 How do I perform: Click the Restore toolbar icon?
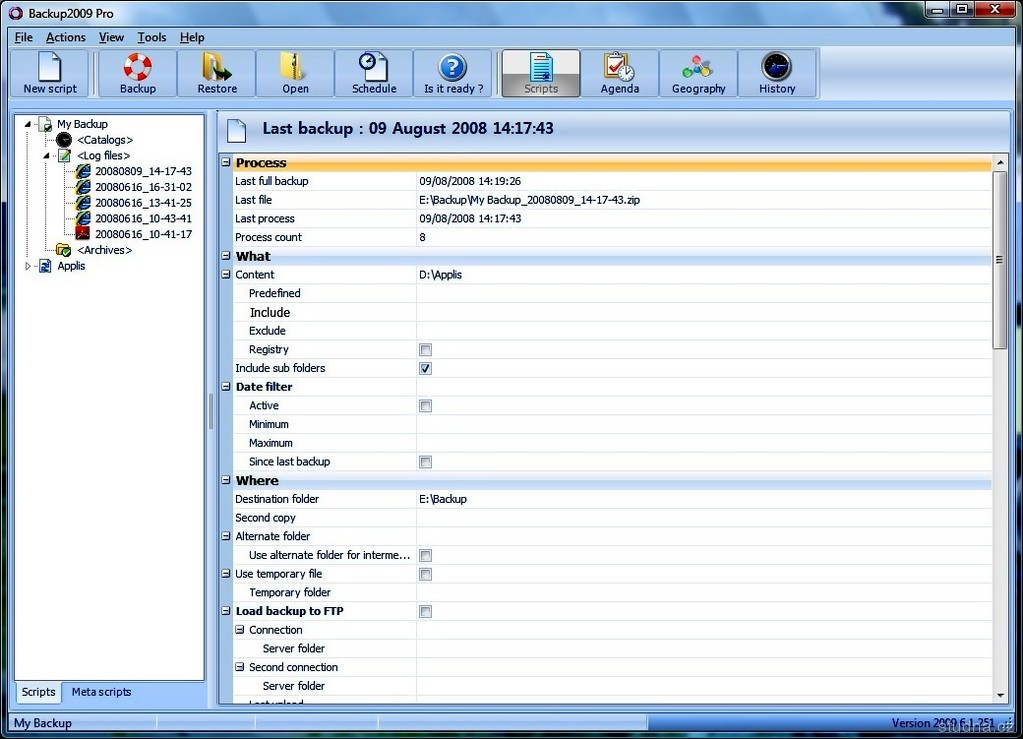(217, 73)
